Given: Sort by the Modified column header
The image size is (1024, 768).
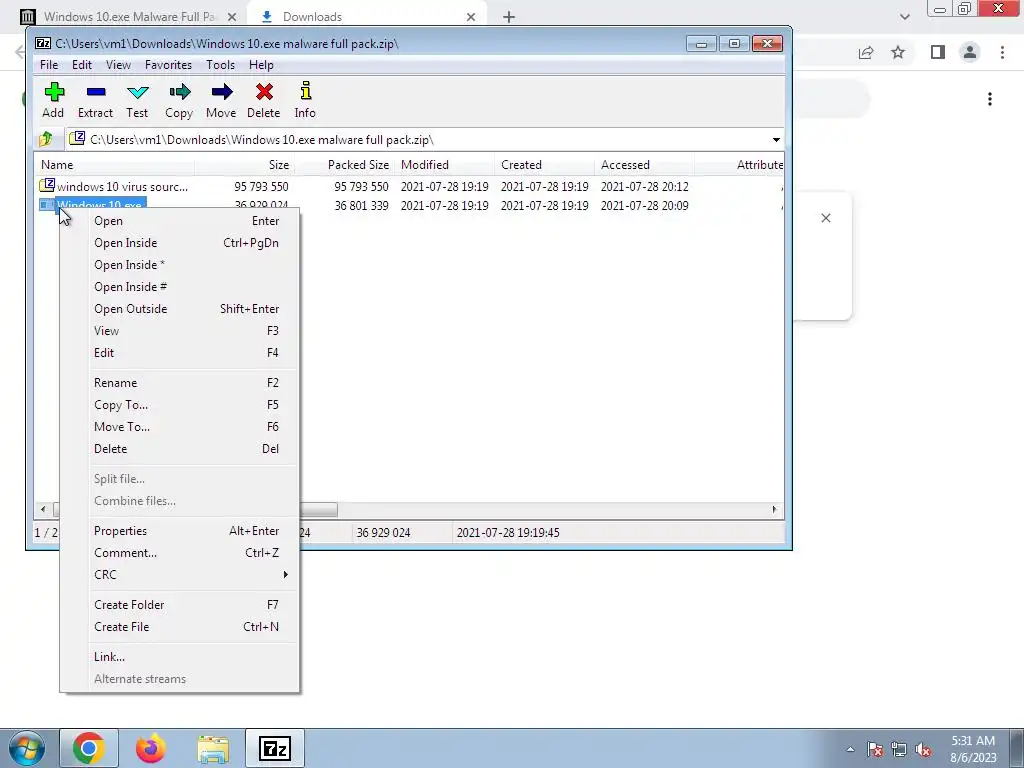Looking at the screenshot, I should pyautogui.click(x=444, y=165).
